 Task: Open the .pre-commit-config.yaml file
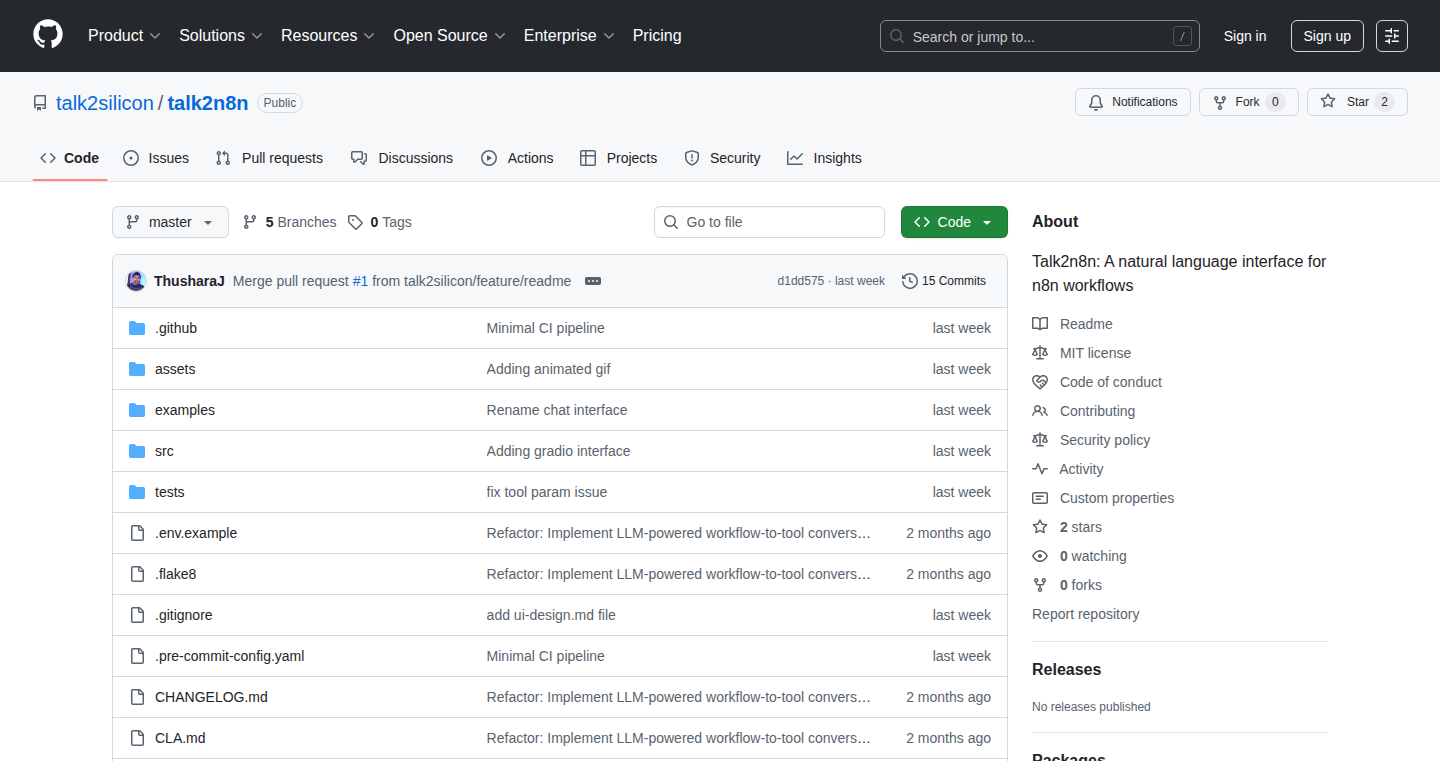230,656
